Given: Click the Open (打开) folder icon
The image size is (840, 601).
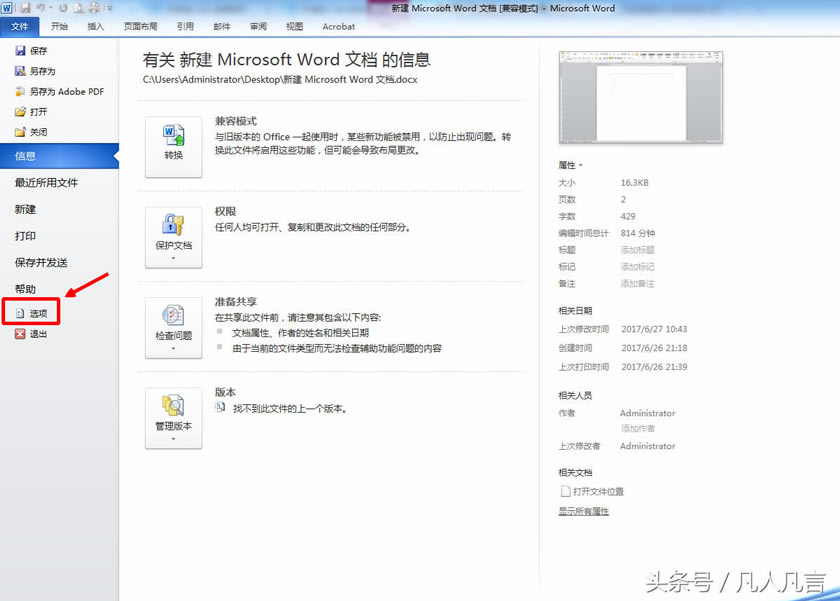Looking at the screenshot, I should [x=20, y=112].
